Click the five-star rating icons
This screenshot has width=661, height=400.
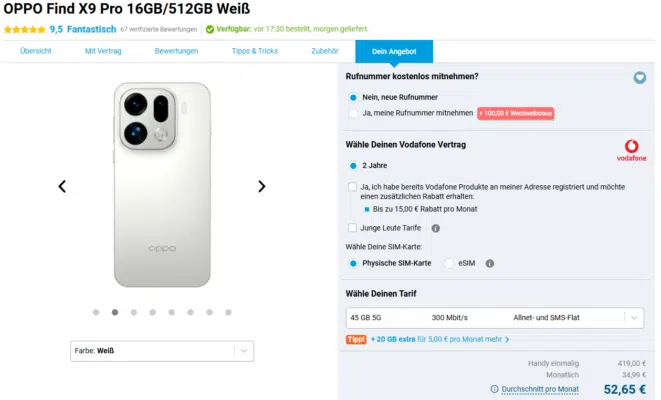click(24, 29)
